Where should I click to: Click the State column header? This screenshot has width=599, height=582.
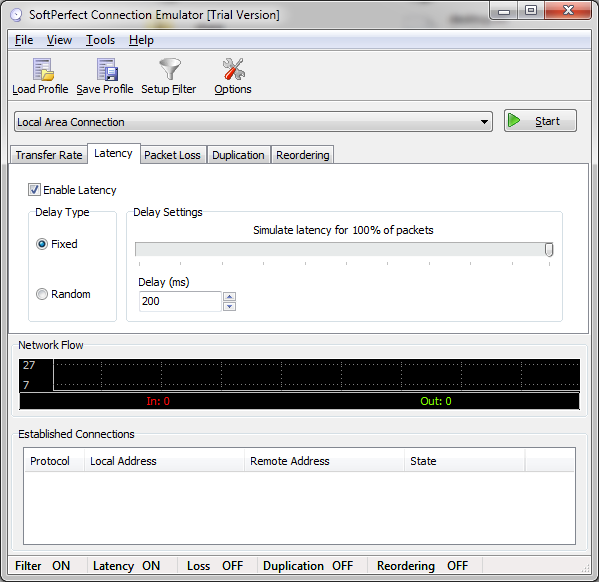click(465, 461)
